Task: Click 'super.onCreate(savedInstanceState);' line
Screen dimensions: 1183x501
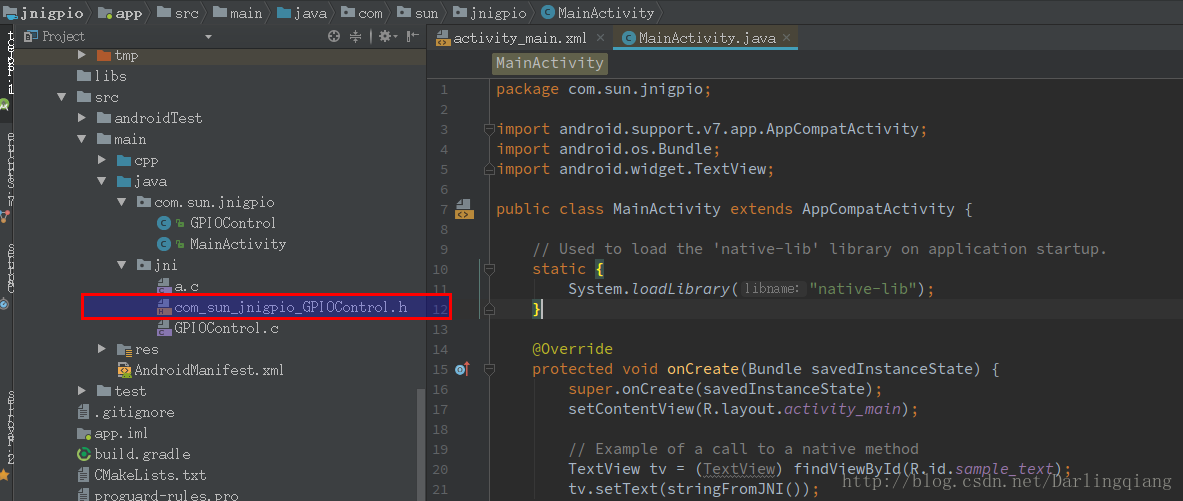Action: click(725, 389)
